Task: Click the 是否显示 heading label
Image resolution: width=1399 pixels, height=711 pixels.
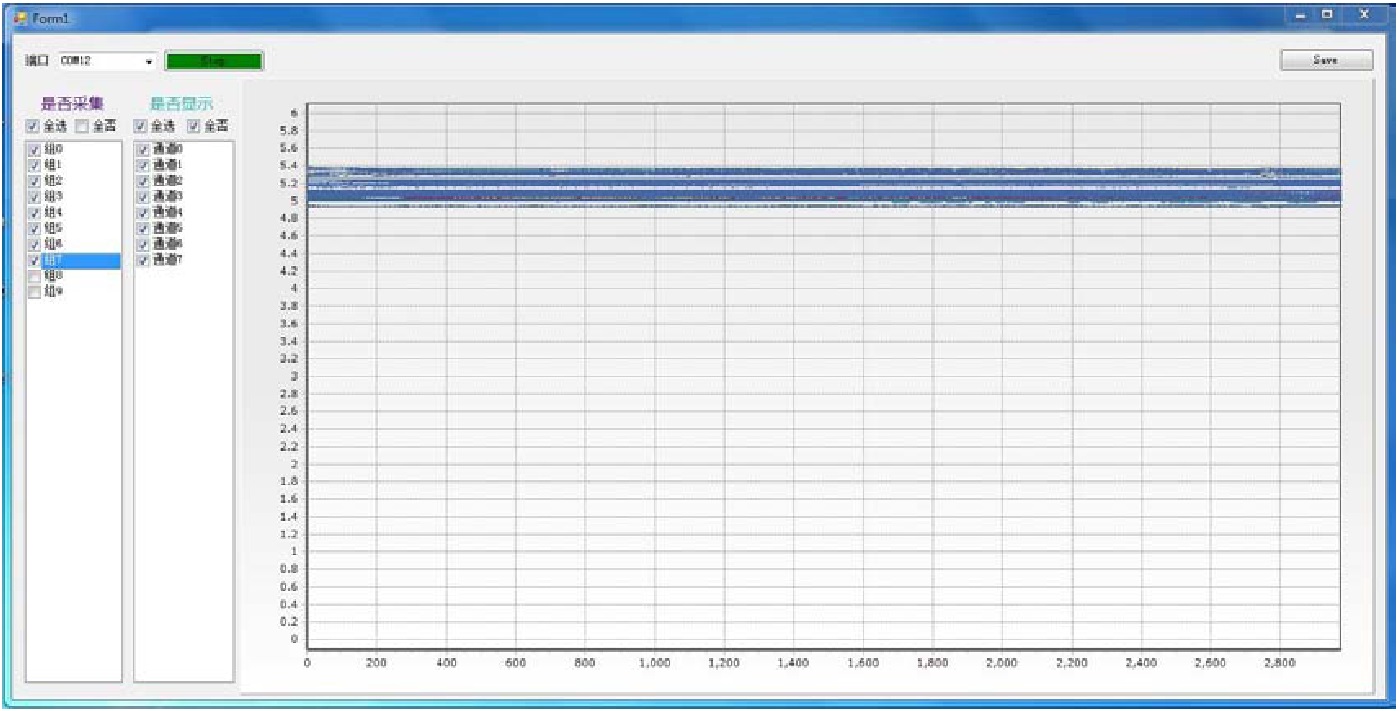Action: (181, 103)
